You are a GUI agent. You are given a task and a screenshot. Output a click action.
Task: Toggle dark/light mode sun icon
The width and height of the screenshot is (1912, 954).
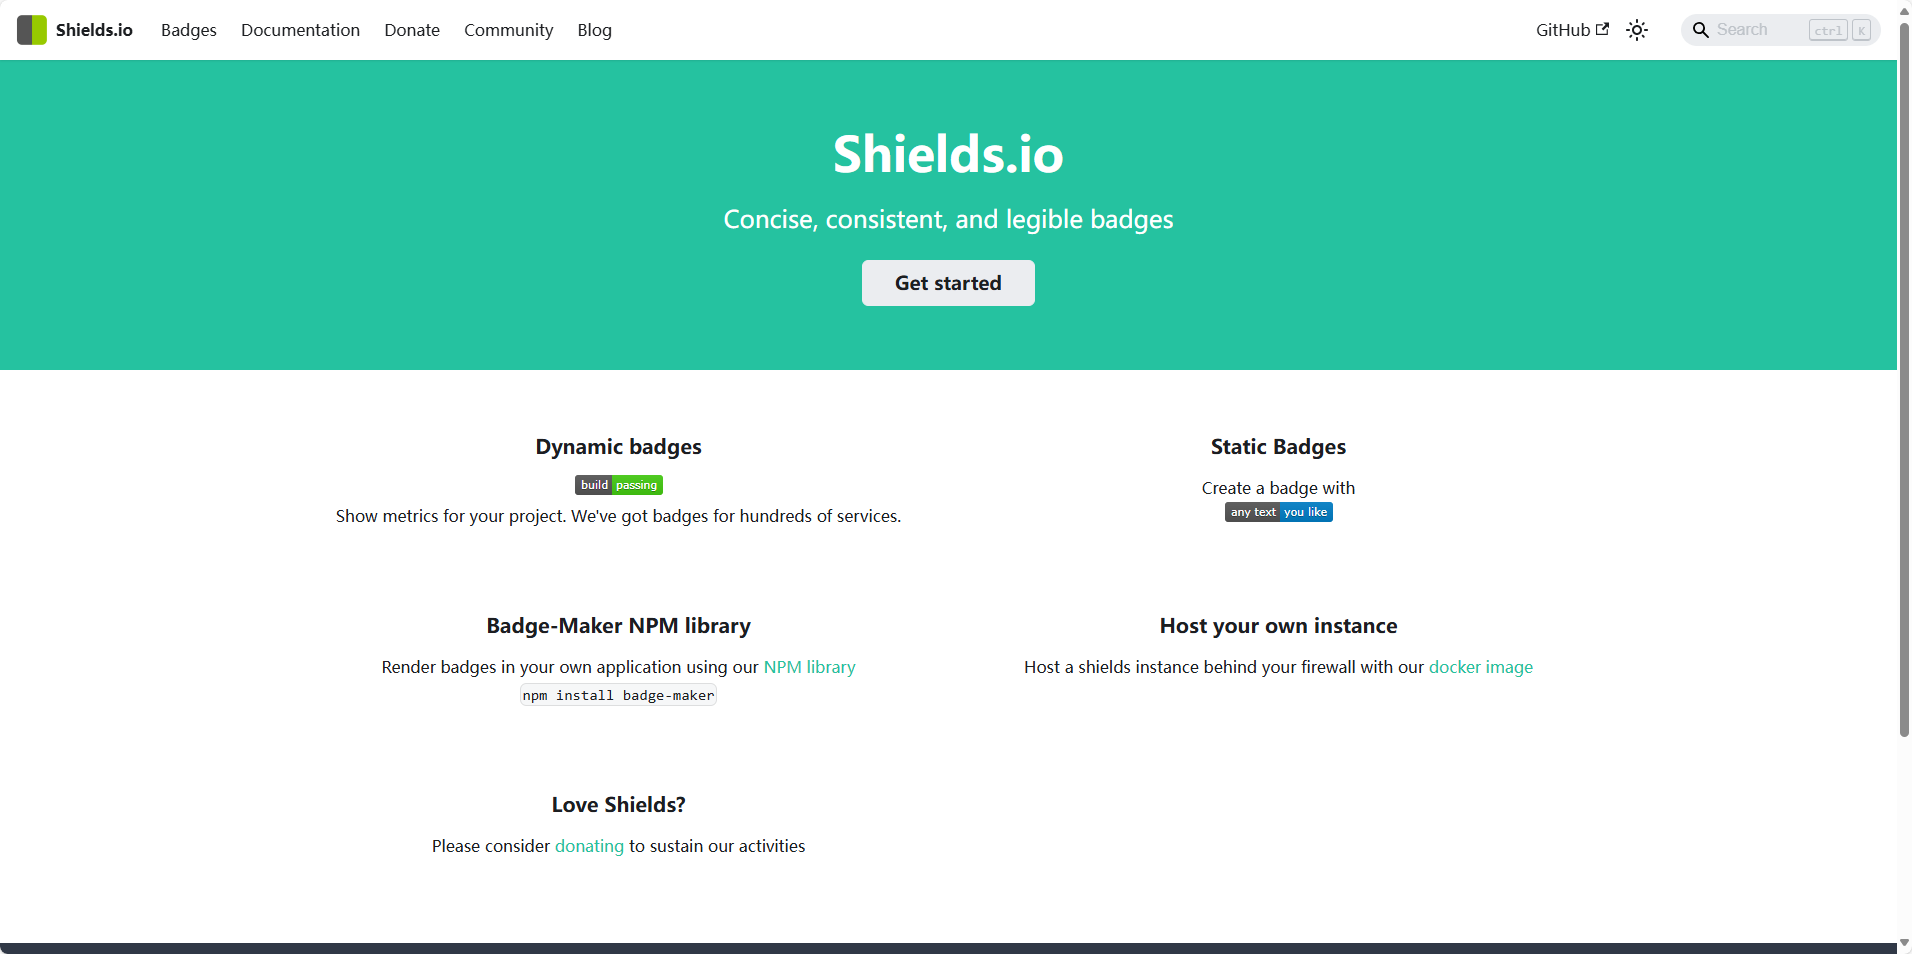[1637, 30]
